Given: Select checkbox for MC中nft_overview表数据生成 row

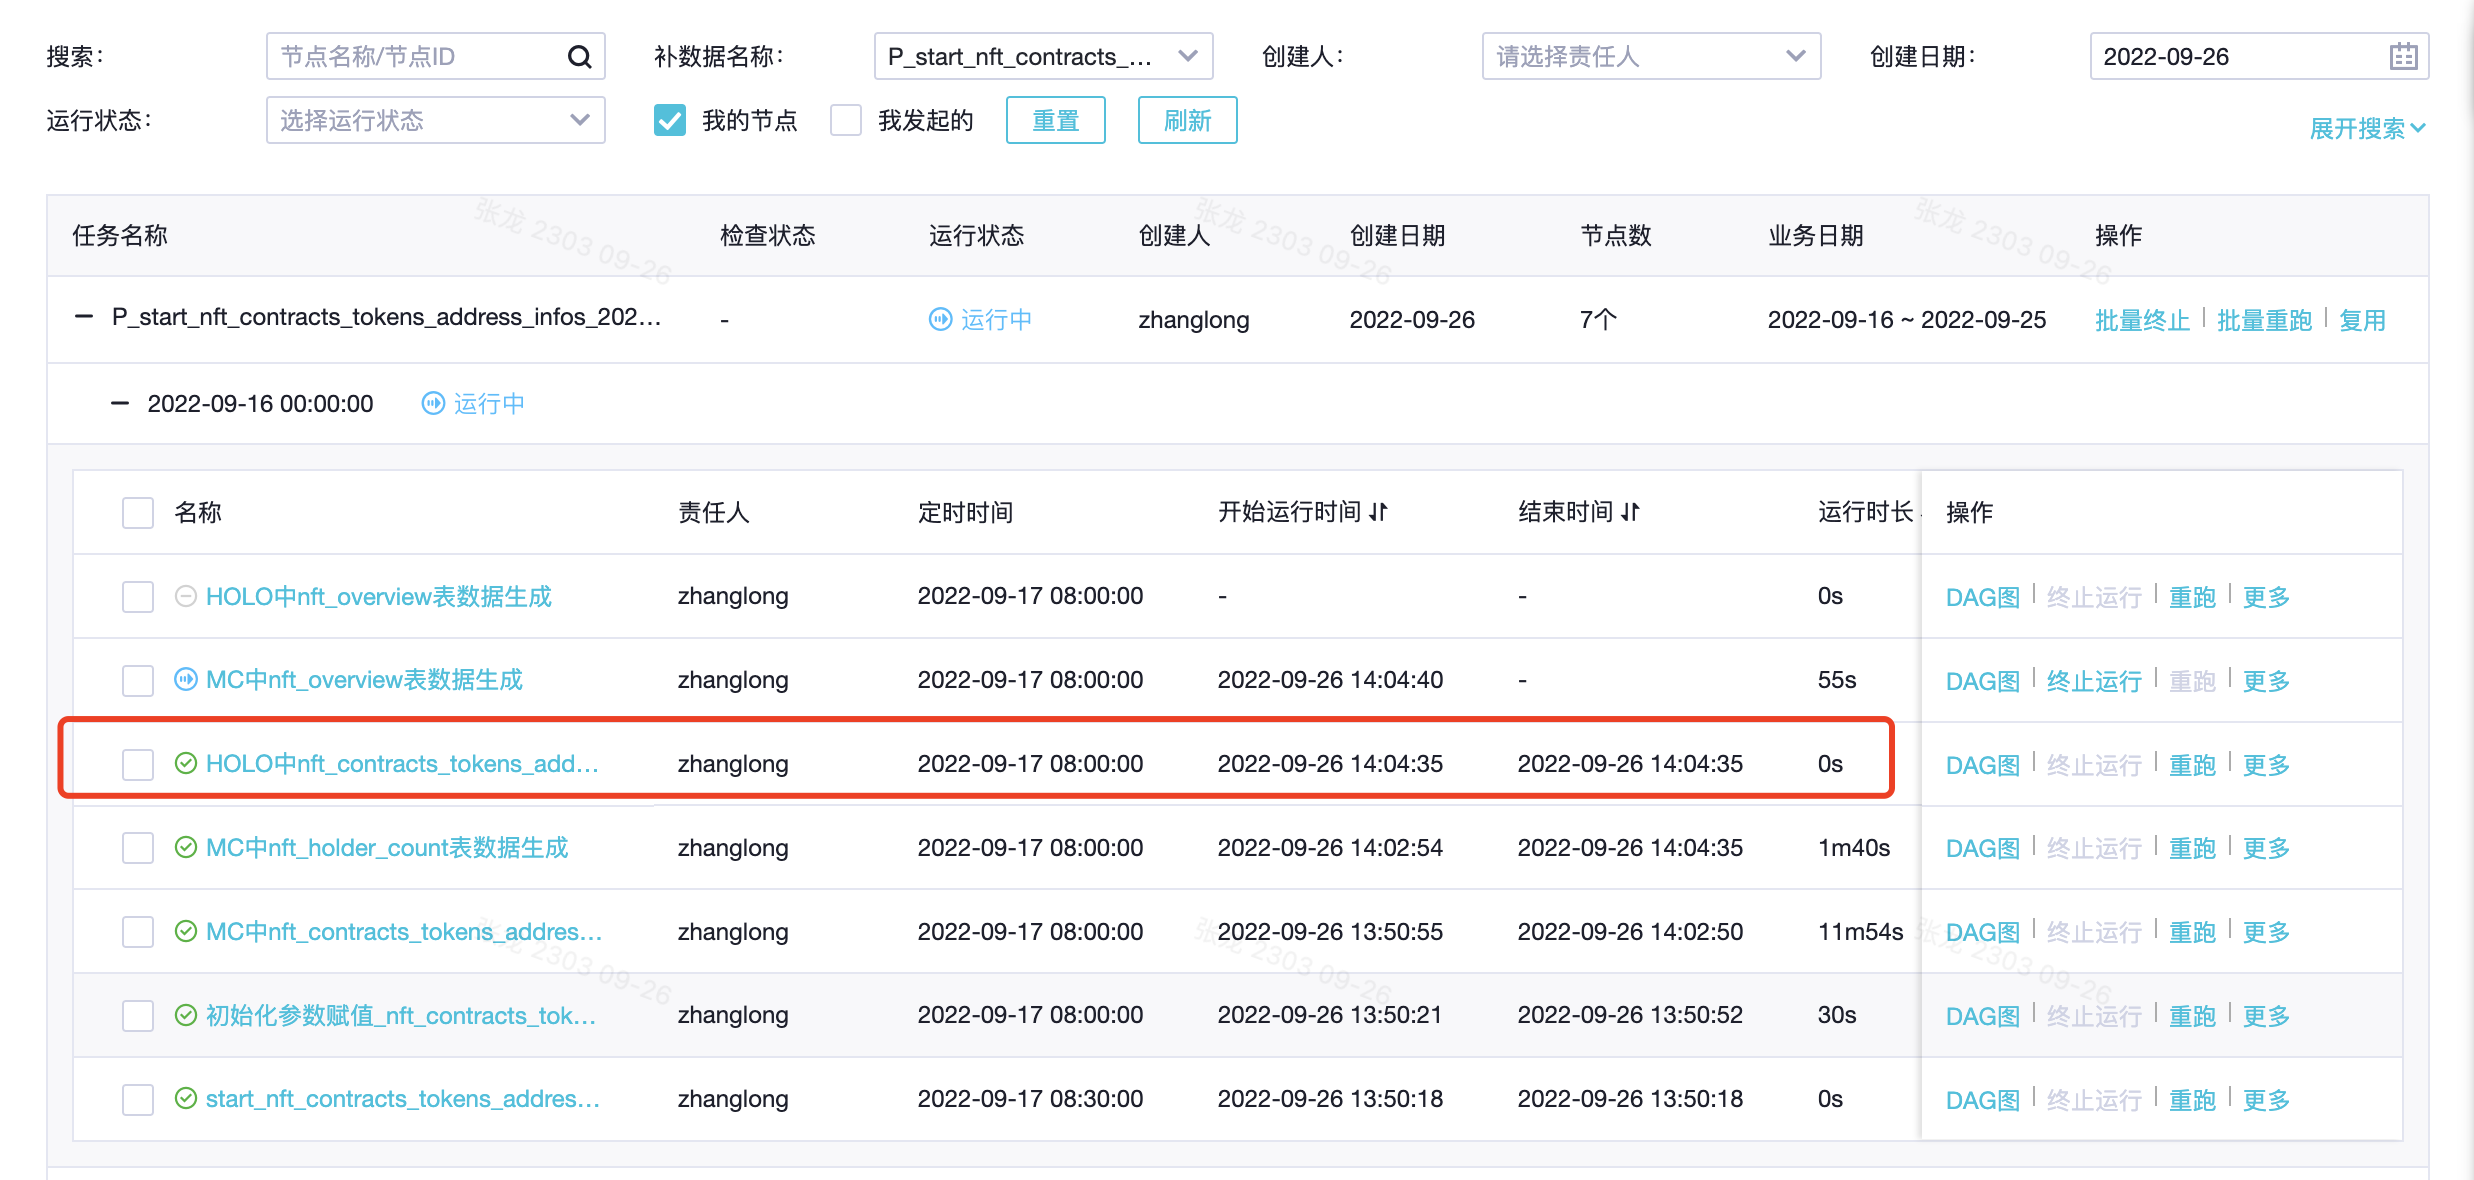Looking at the screenshot, I should click(138, 681).
